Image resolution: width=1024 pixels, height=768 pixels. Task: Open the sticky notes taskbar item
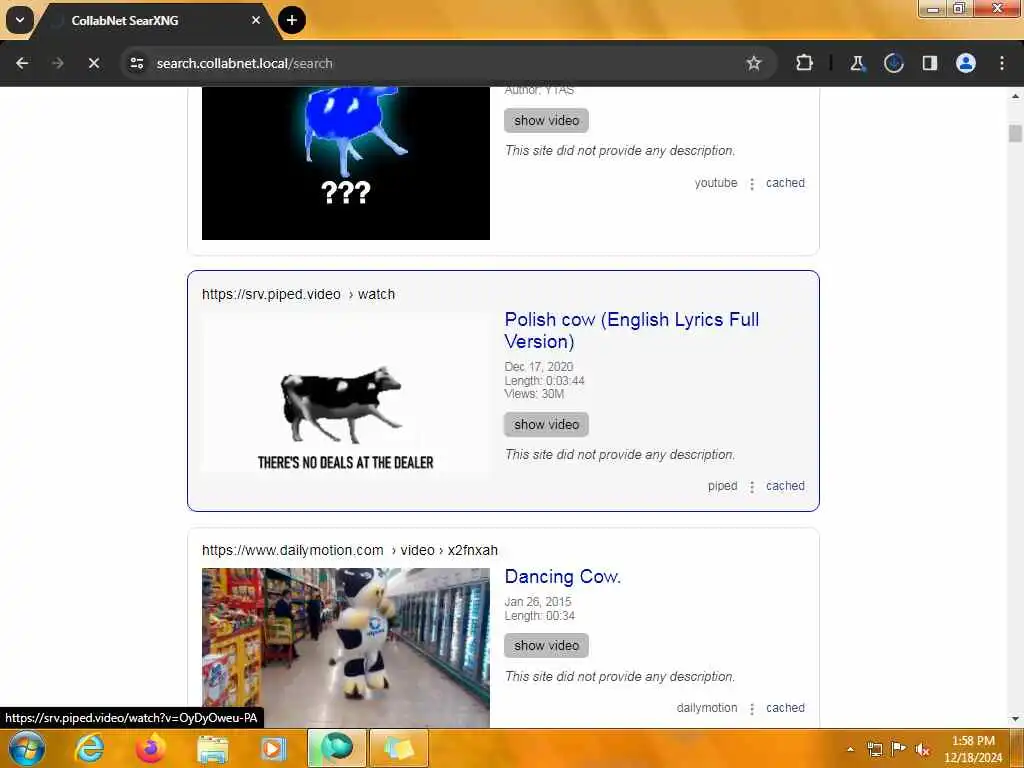click(x=399, y=748)
